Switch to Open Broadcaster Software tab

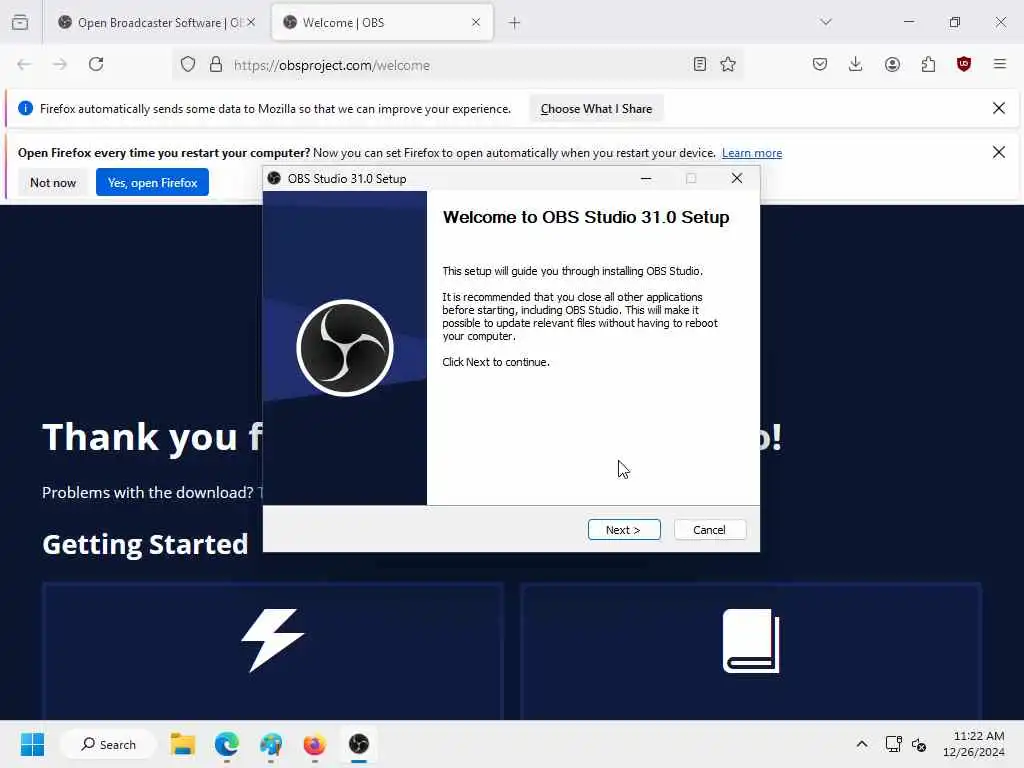(155, 23)
